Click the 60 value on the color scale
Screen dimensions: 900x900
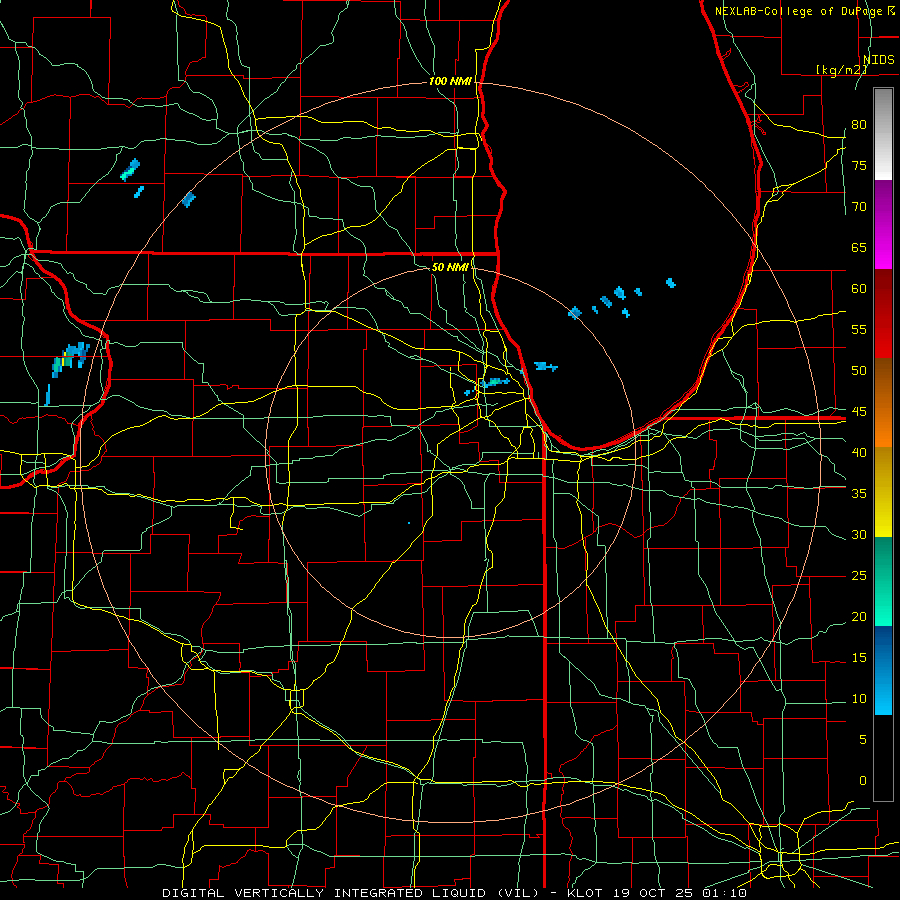tap(859, 289)
